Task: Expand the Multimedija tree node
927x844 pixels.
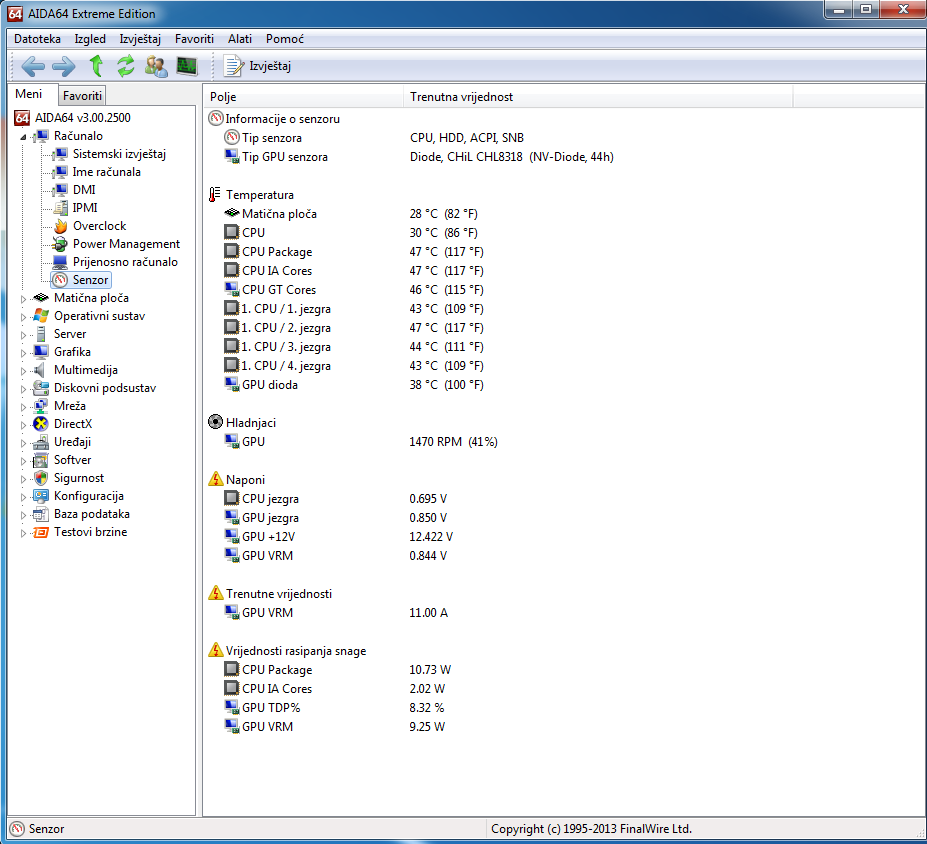Action: click(23, 371)
